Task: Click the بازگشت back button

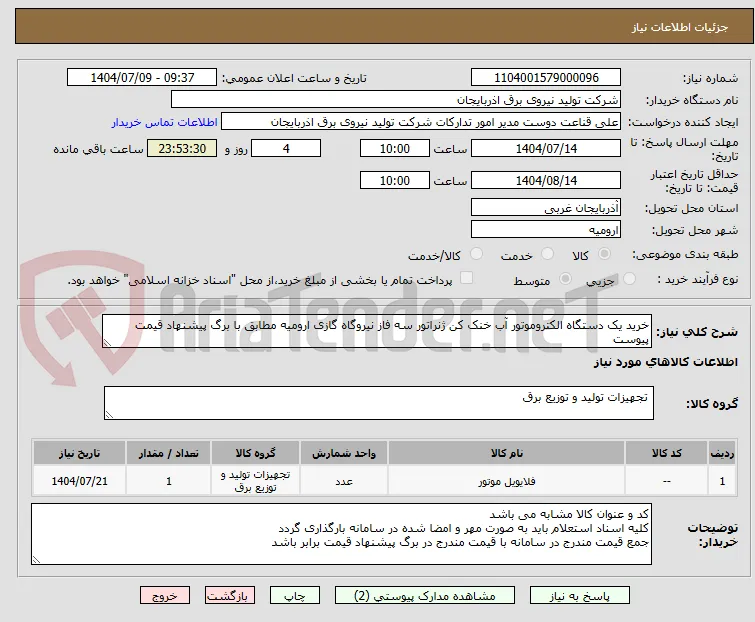Action: point(230,596)
